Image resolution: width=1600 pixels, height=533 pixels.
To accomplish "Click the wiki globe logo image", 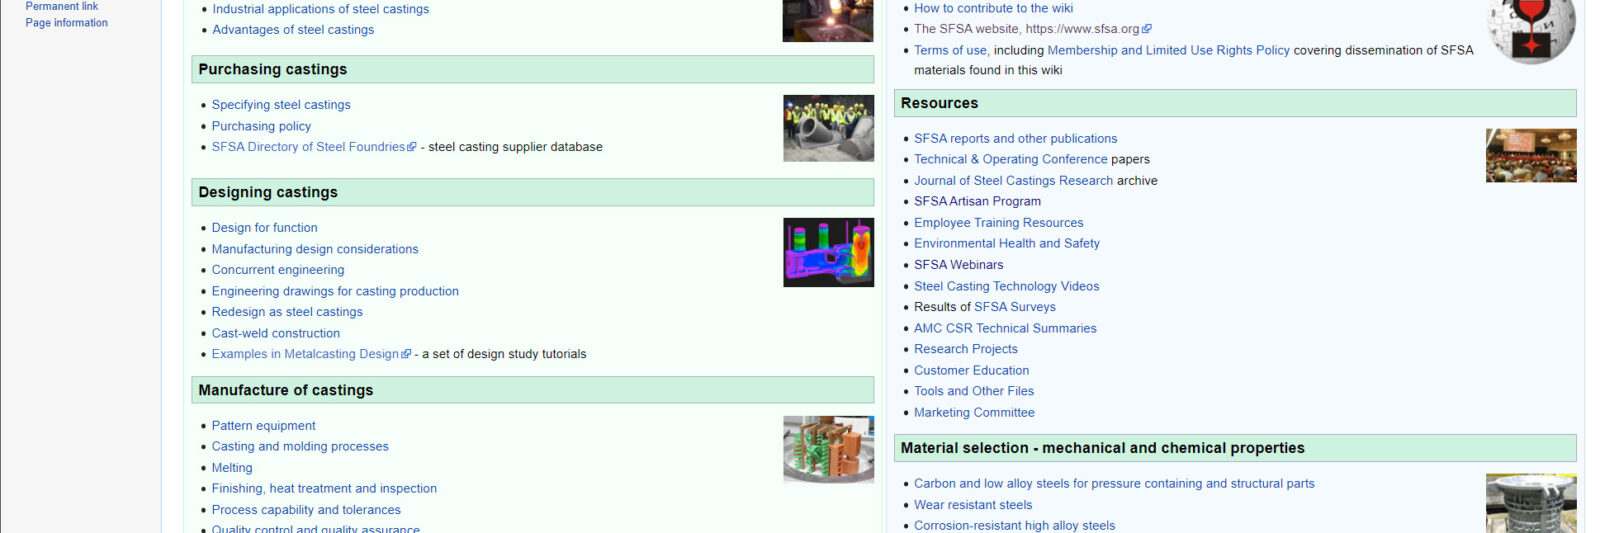I will (x=1530, y=30).
